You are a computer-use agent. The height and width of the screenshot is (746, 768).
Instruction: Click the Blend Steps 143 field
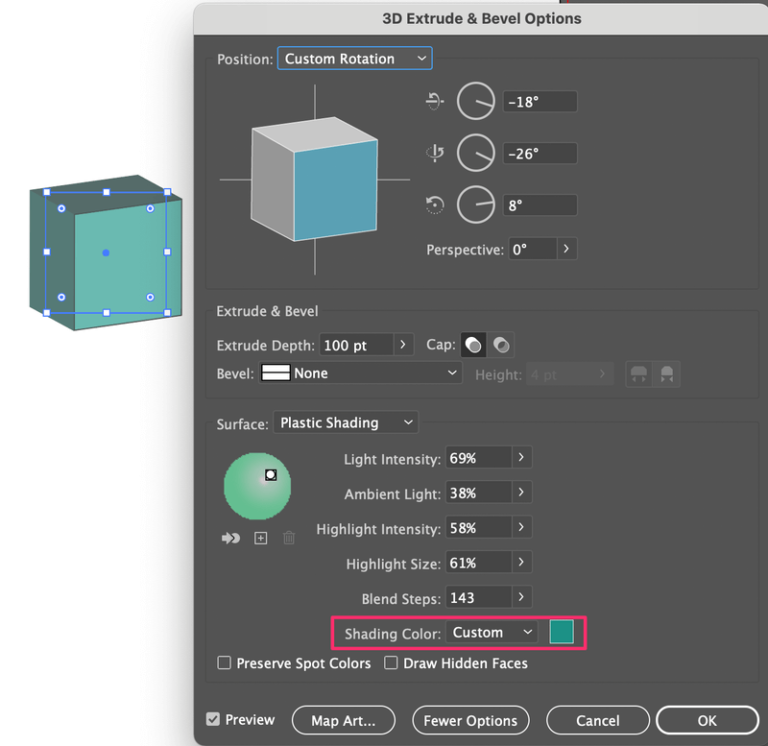coord(479,598)
